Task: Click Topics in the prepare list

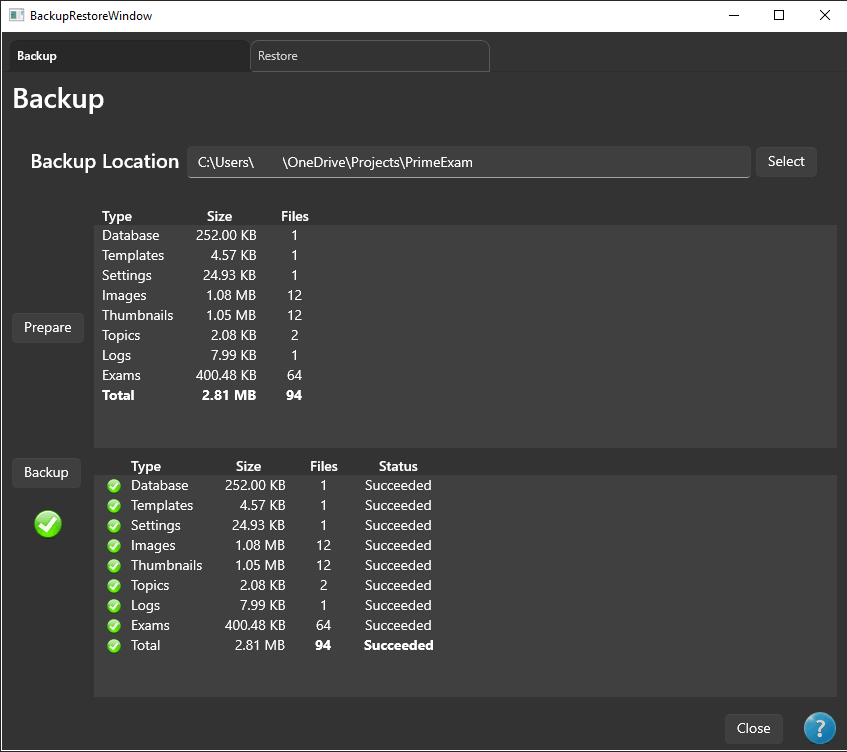Action: click(121, 335)
